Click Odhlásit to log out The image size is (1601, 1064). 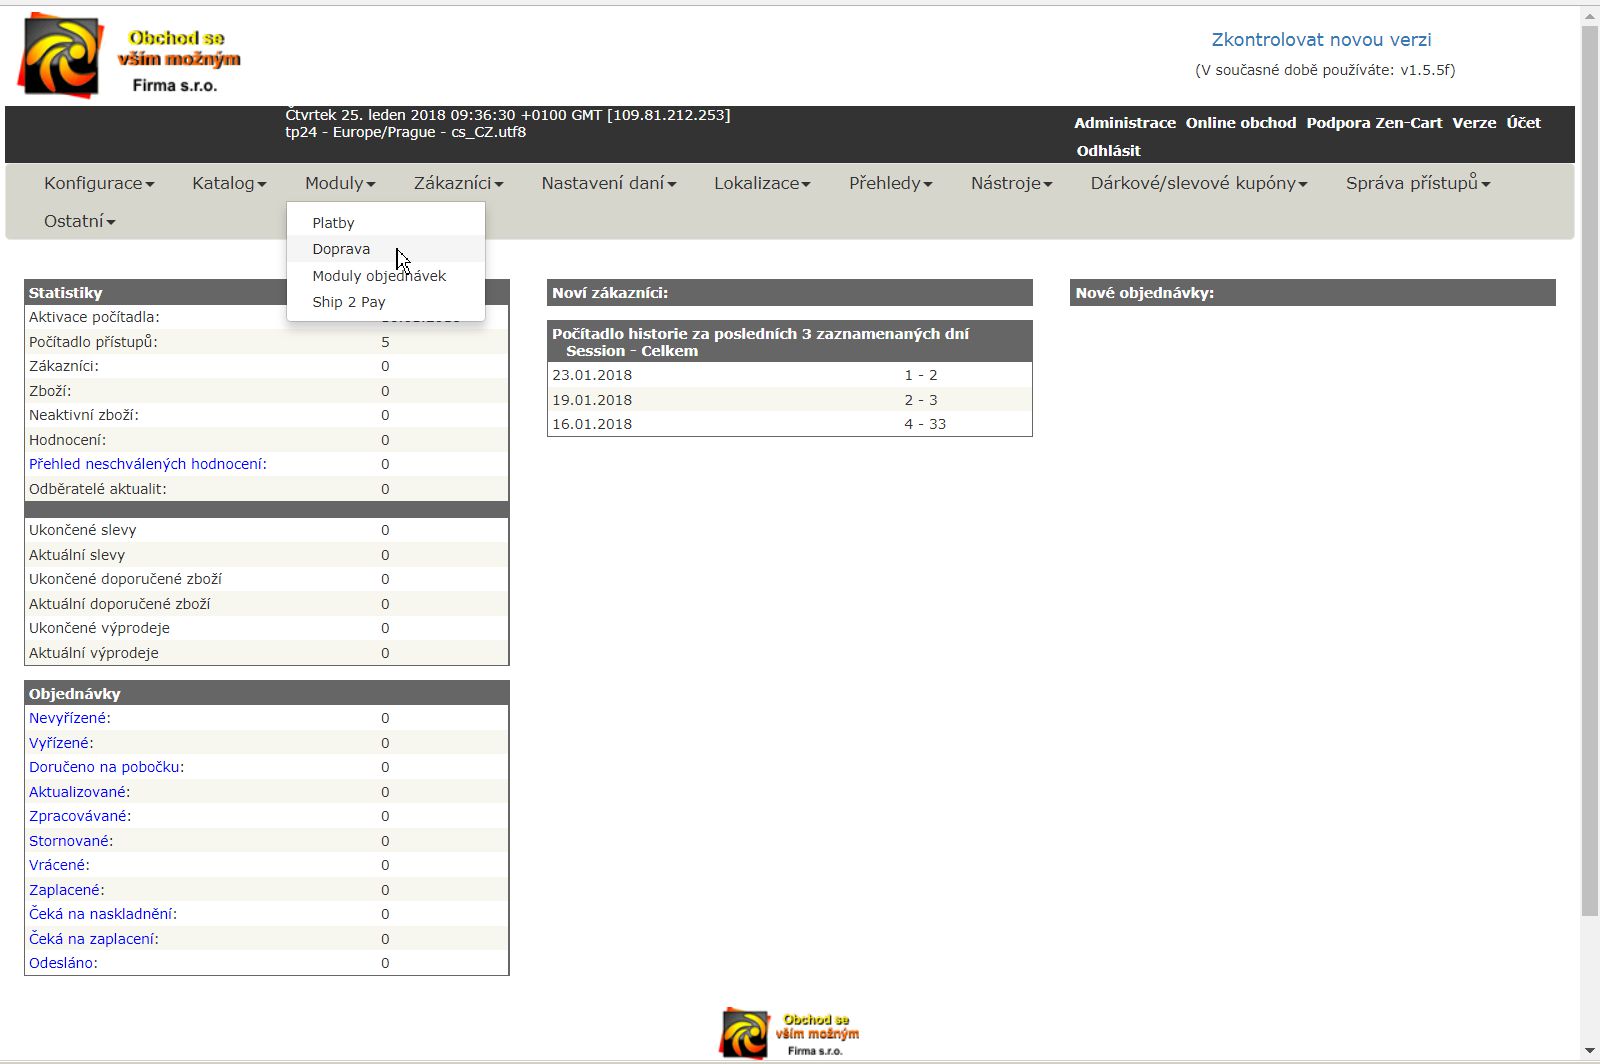pos(1108,151)
